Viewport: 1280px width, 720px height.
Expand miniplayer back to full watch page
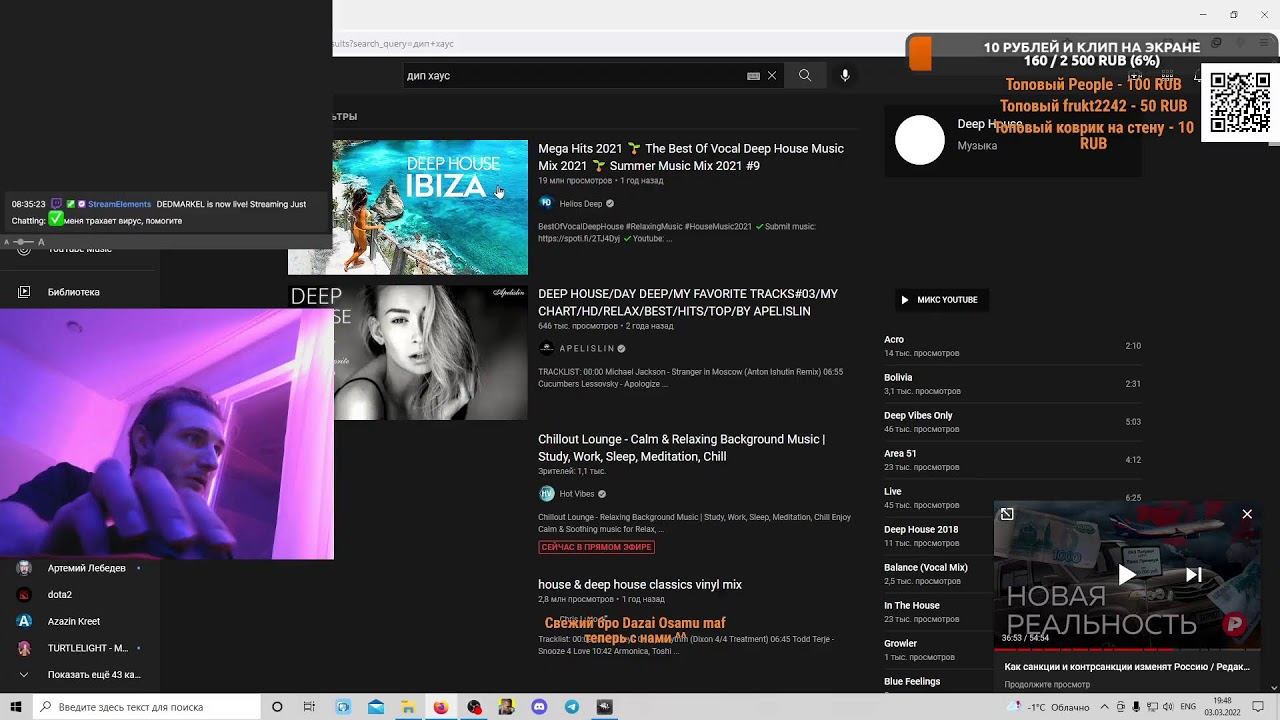1007,514
